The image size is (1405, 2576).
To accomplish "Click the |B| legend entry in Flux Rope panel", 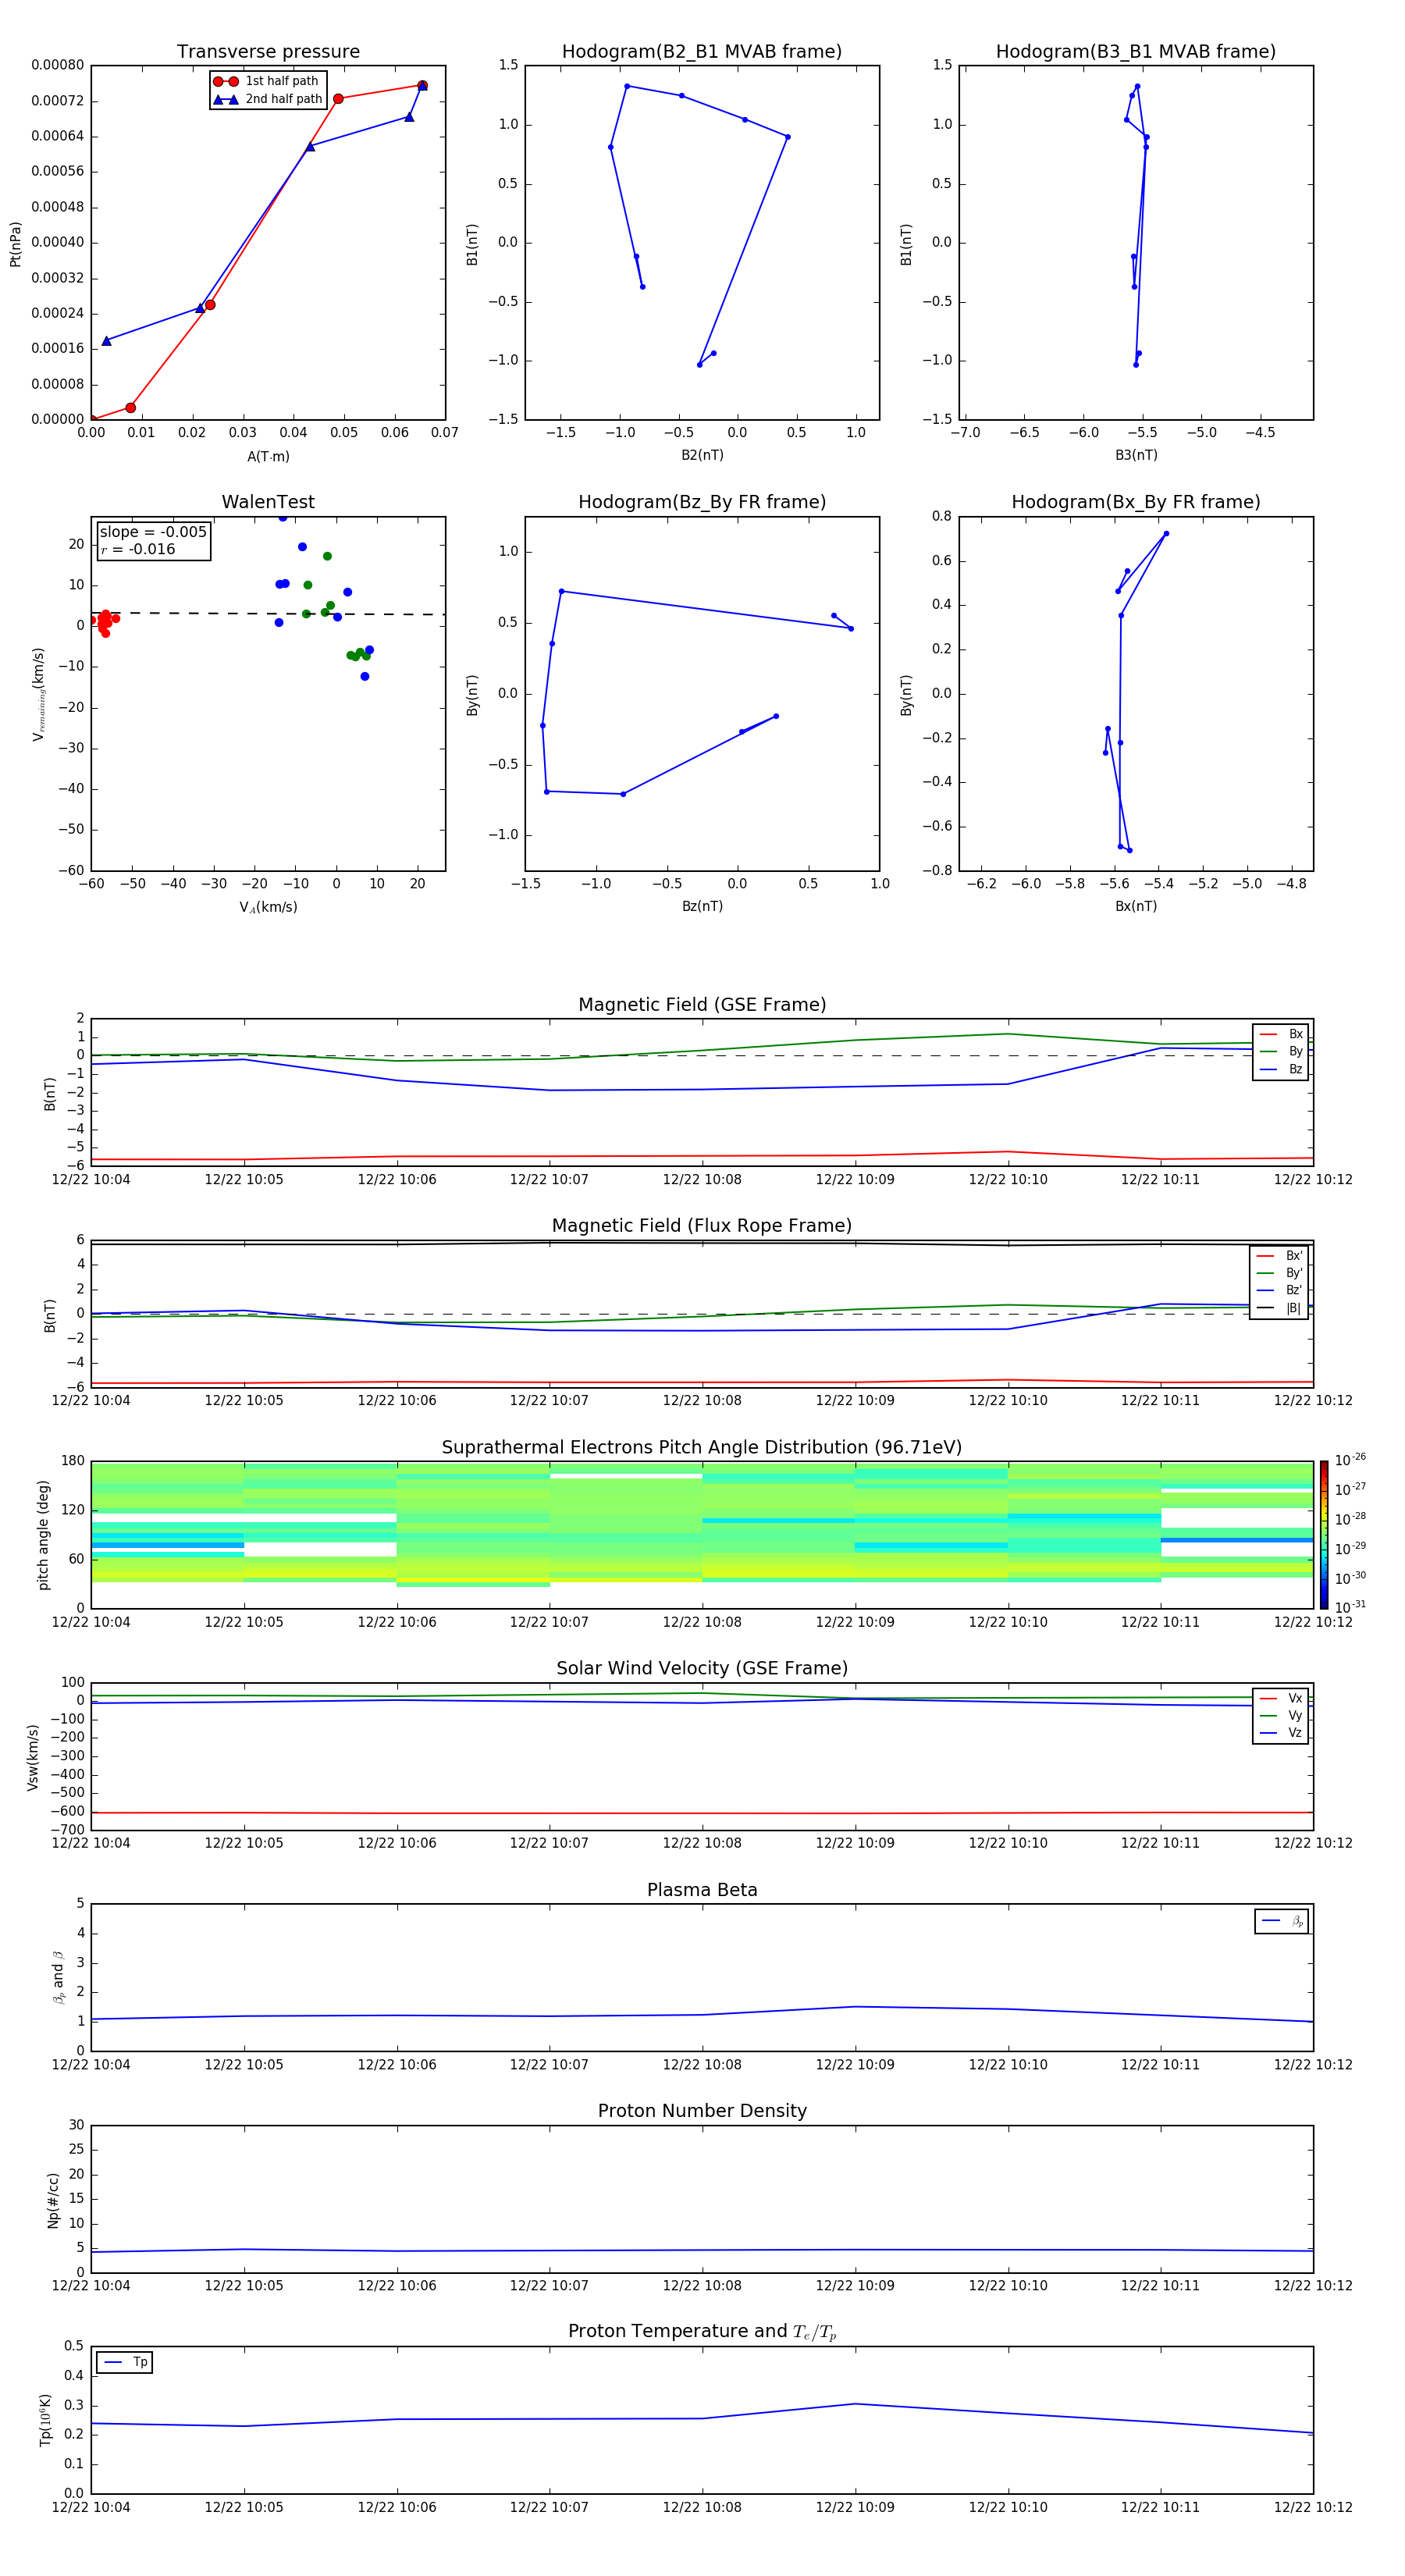I will [1280, 1309].
